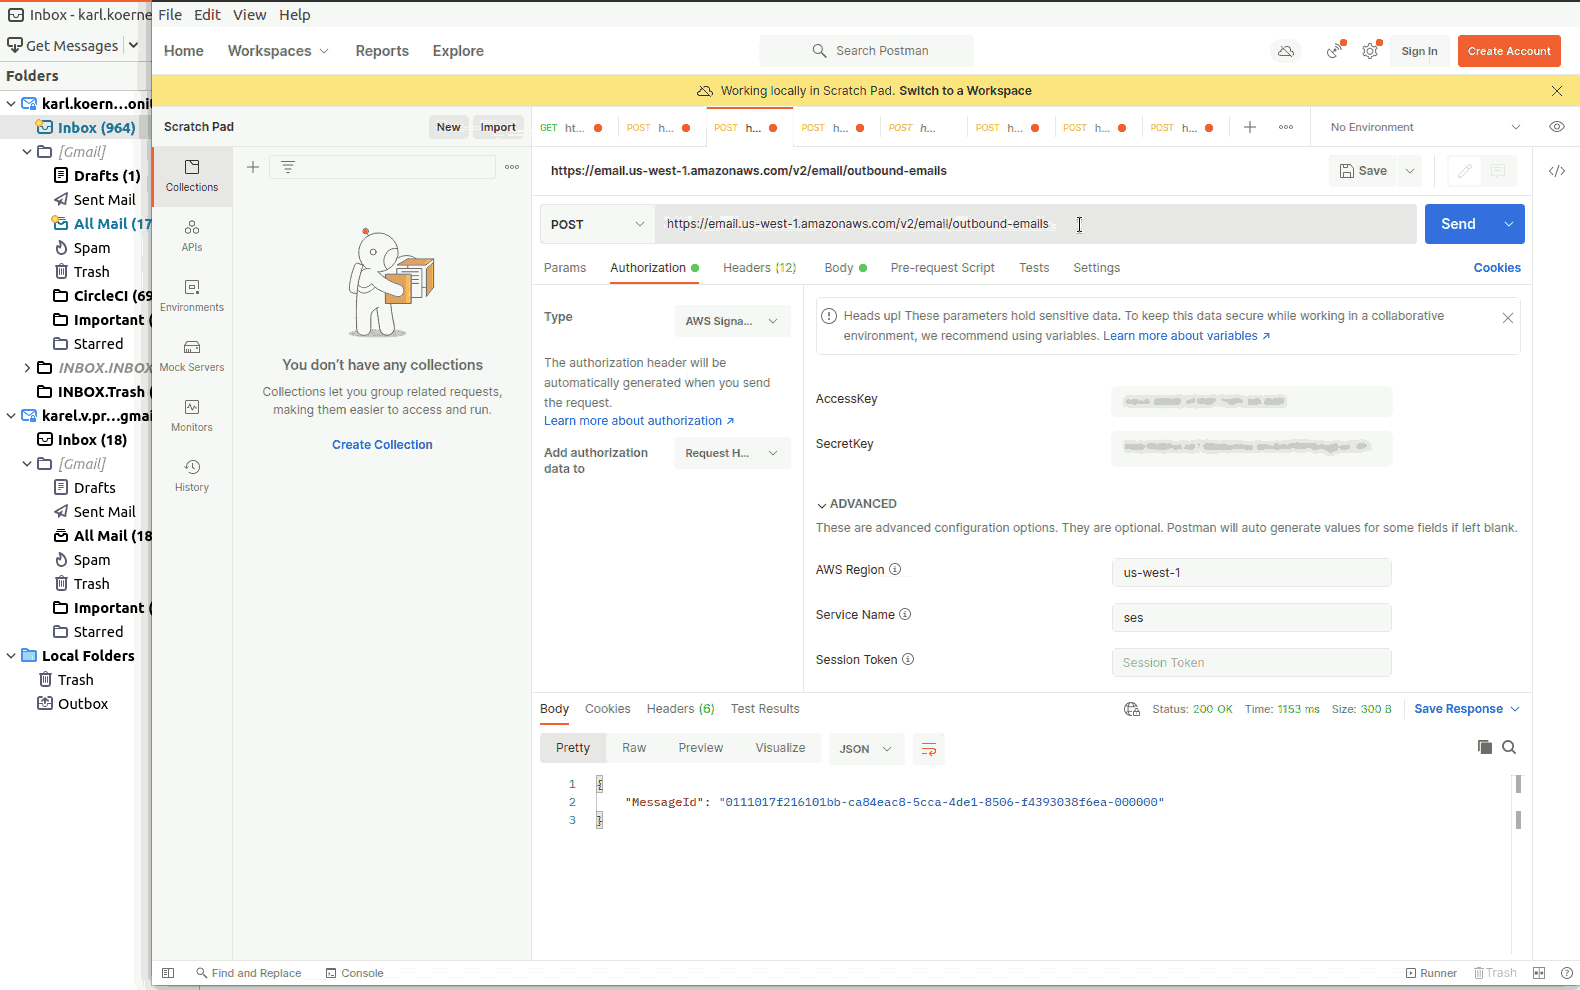This screenshot has width=1580, height=990.
Task: Click the AWS Region input field
Action: coord(1251,573)
